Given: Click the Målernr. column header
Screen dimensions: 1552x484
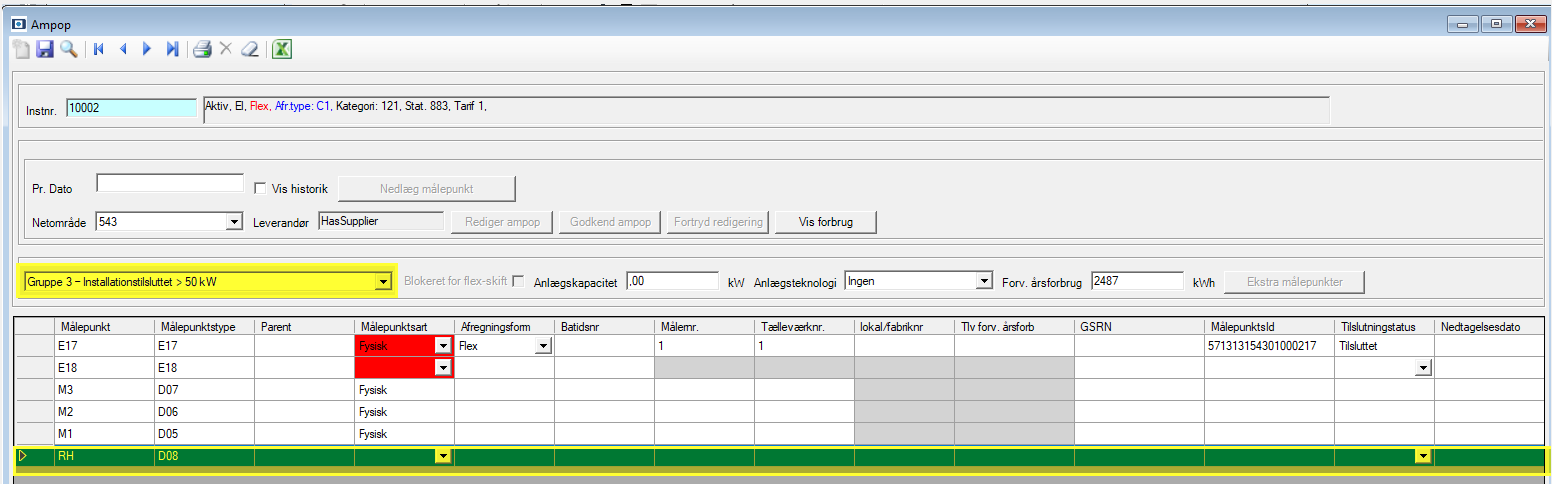Looking at the screenshot, I should [704, 326].
